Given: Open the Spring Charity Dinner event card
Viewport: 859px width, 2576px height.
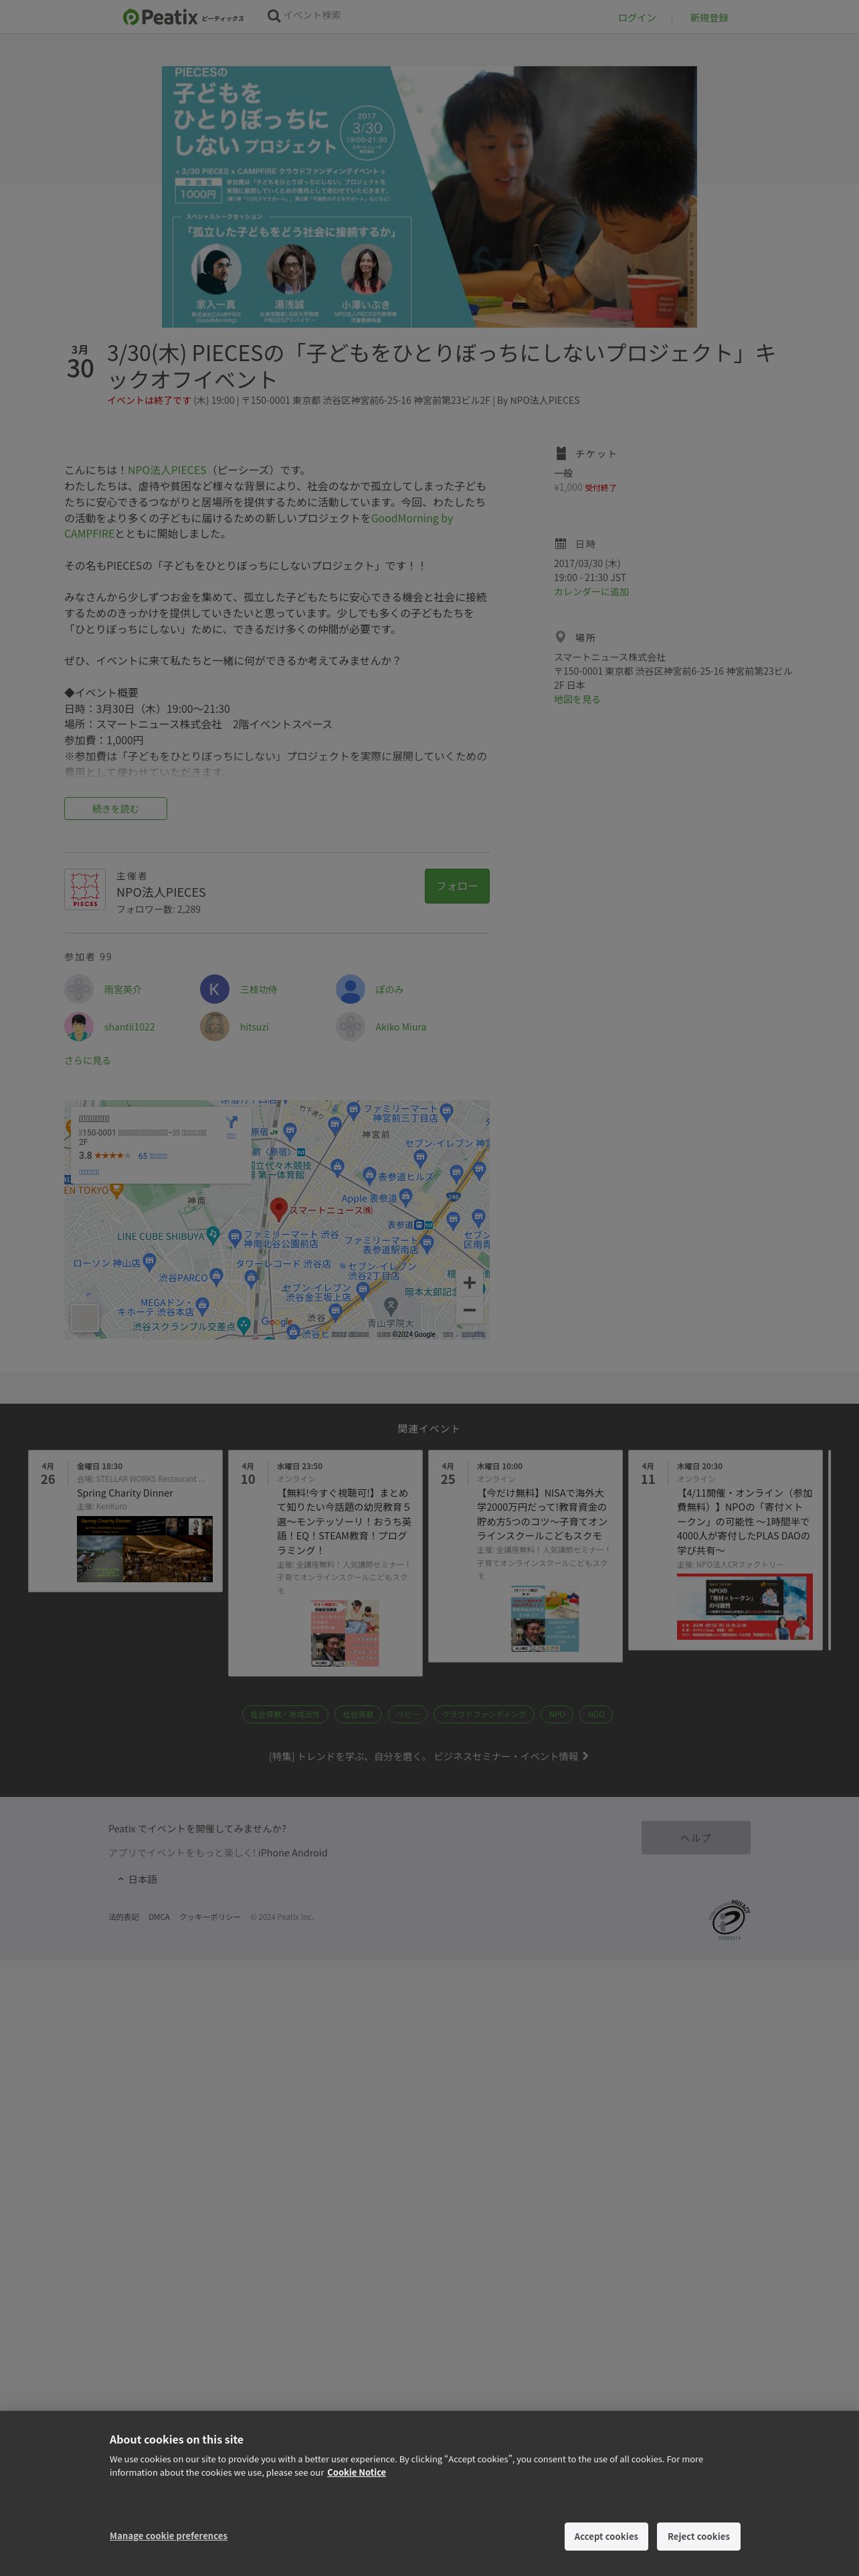Looking at the screenshot, I should click(x=125, y=1521).
